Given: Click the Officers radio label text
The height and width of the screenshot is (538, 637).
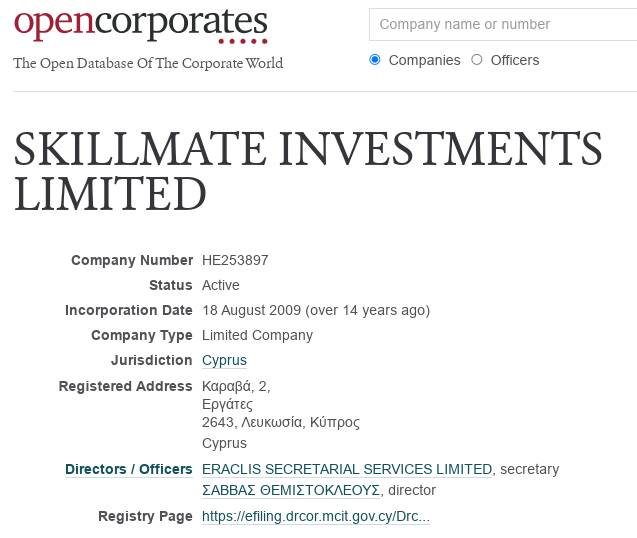Looking at the screenshot, I should [515, 60].
